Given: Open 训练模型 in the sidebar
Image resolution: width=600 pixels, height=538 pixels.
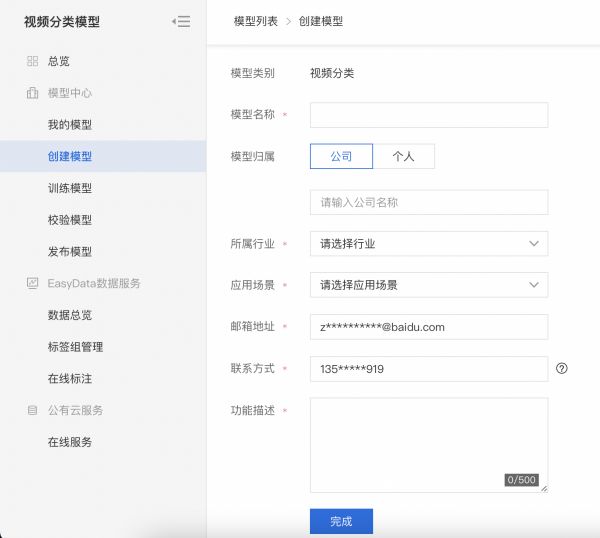Looking at the screenshot, I should pos(70,188).
